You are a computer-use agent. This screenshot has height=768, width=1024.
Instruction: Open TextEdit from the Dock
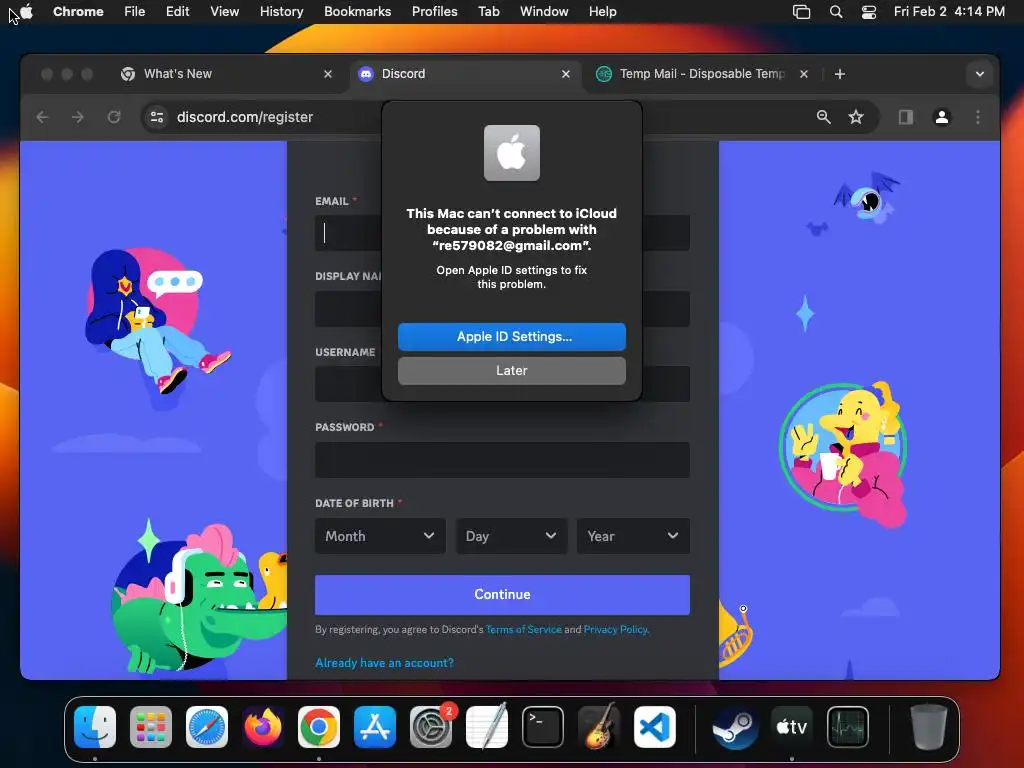487,727
